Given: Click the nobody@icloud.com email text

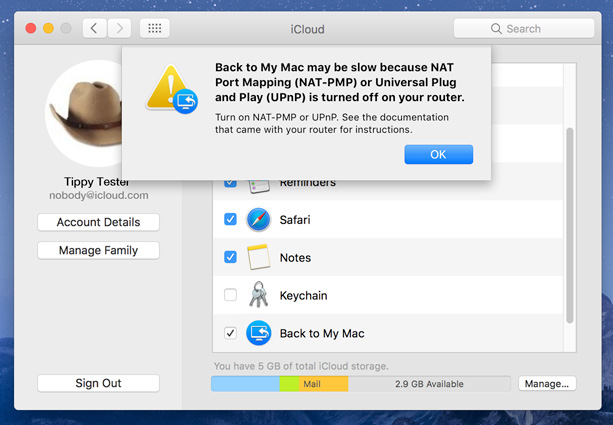Looking at the screenshot, I should [x=99, y=195].
